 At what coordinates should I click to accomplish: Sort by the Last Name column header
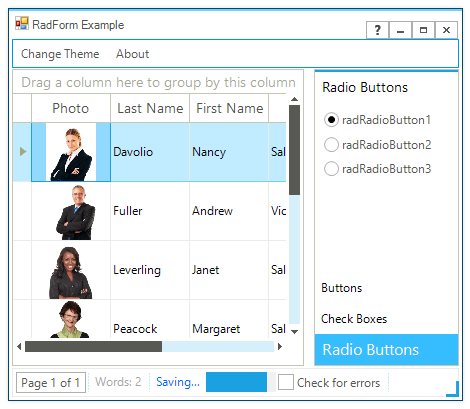(x=150, y=108)
